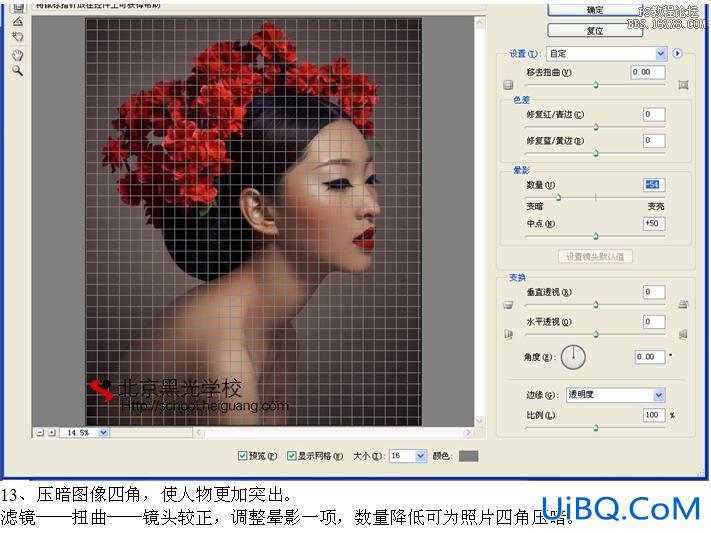
Task: Click barrel distortion icon left of slider
Action: point(508,85)
